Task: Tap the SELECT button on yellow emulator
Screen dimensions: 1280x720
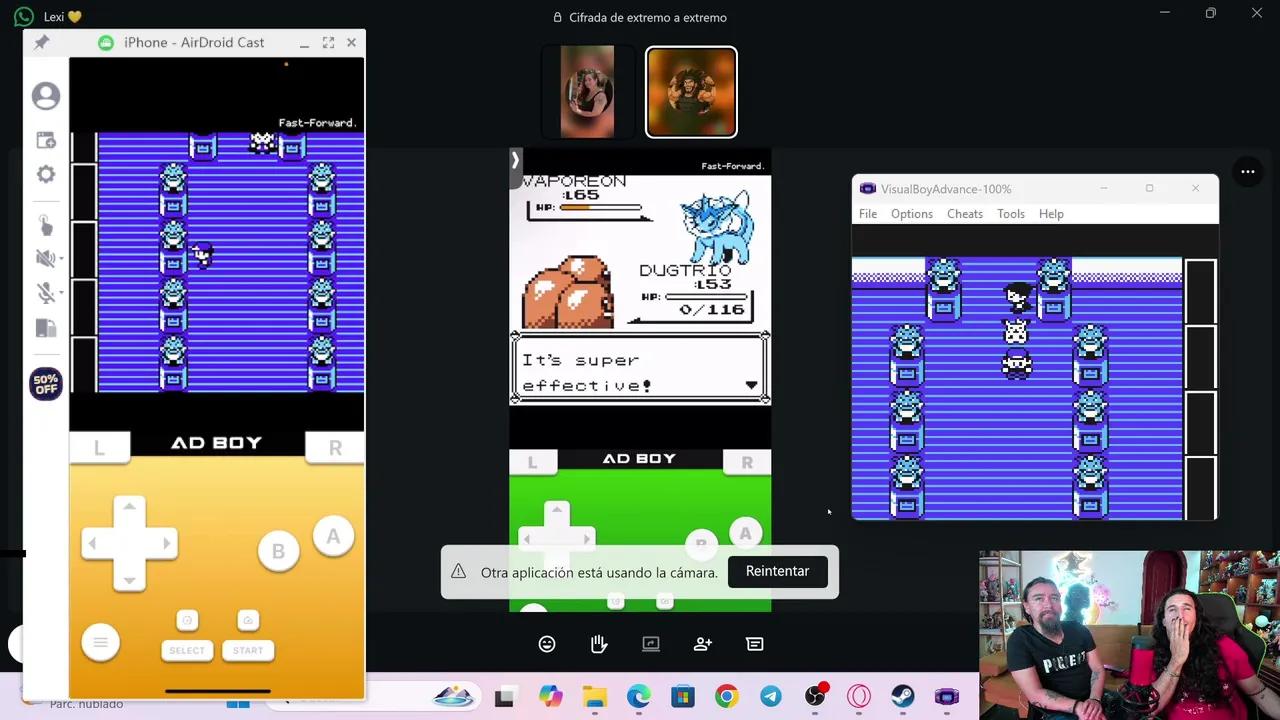Action: [187, 650]
